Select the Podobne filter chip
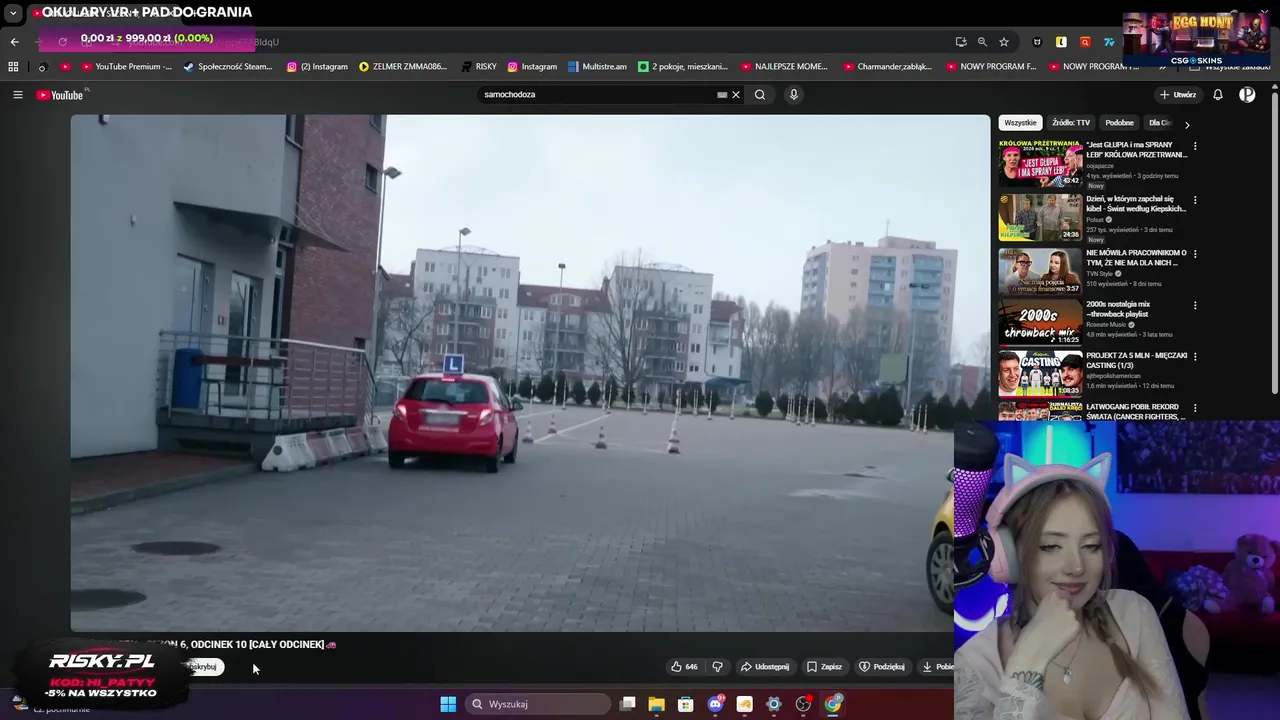This screenshot has width=1280, height=720. (x=1119, y=123)
